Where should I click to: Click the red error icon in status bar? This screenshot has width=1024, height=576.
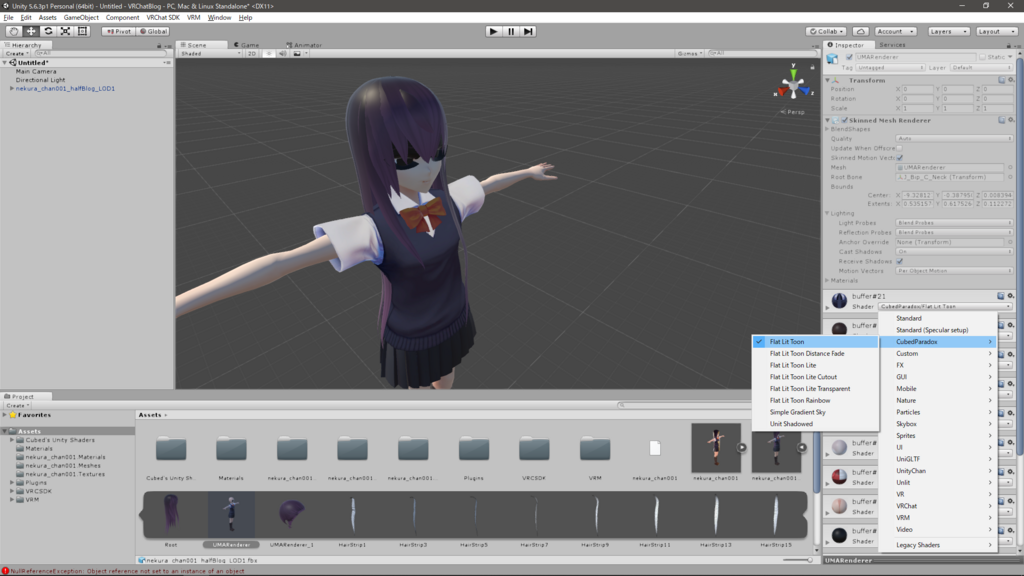click(x=5, y=571)
